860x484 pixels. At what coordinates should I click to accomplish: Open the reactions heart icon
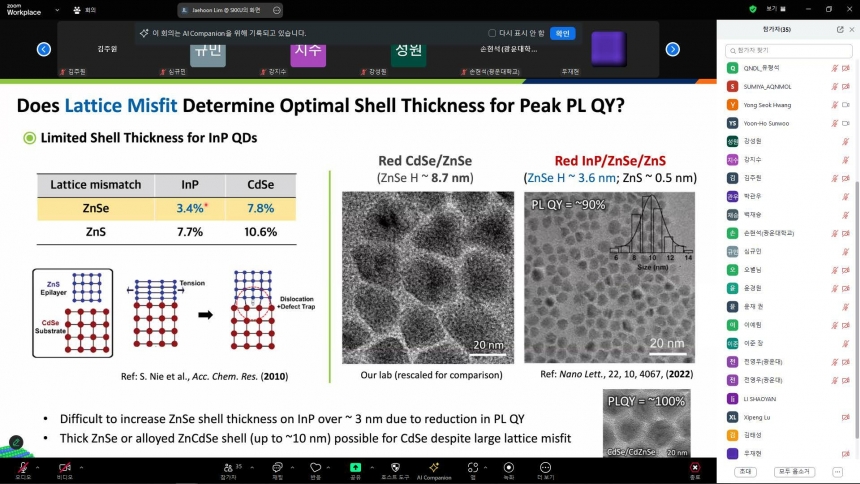[x=315, y=468]
